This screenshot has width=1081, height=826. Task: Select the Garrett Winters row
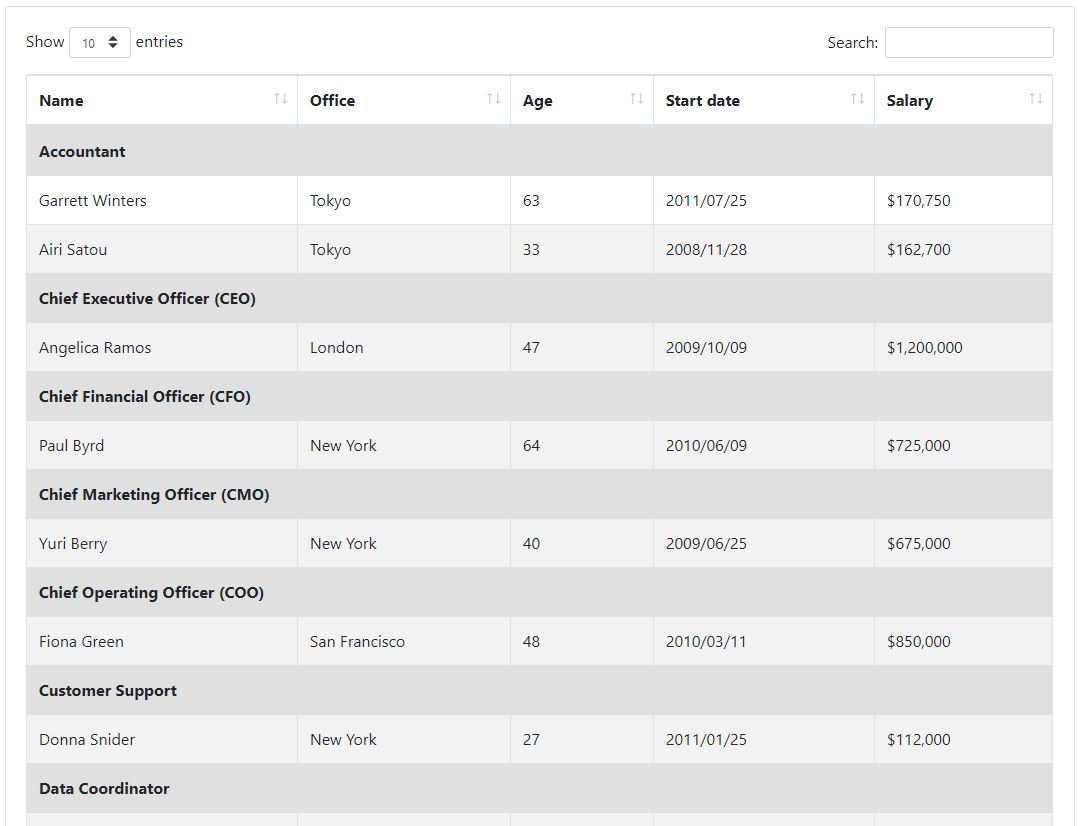(539, 201)
